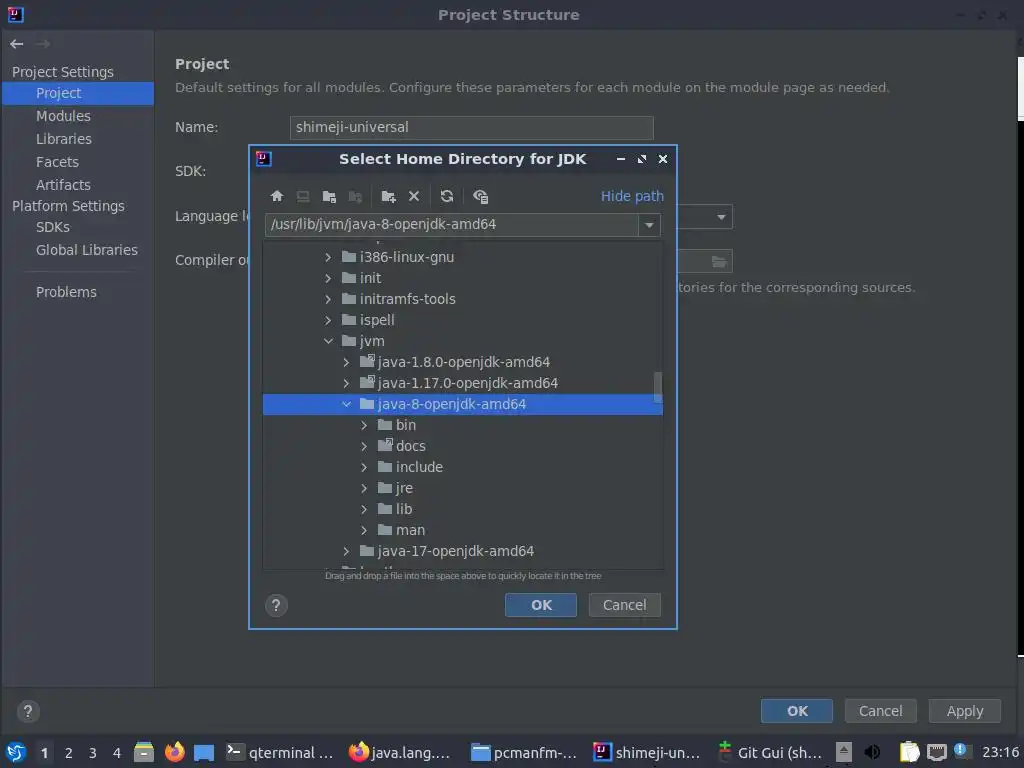
Task: Expand the java-17-openjdk-amd64 folder
Action: point(346,551)
